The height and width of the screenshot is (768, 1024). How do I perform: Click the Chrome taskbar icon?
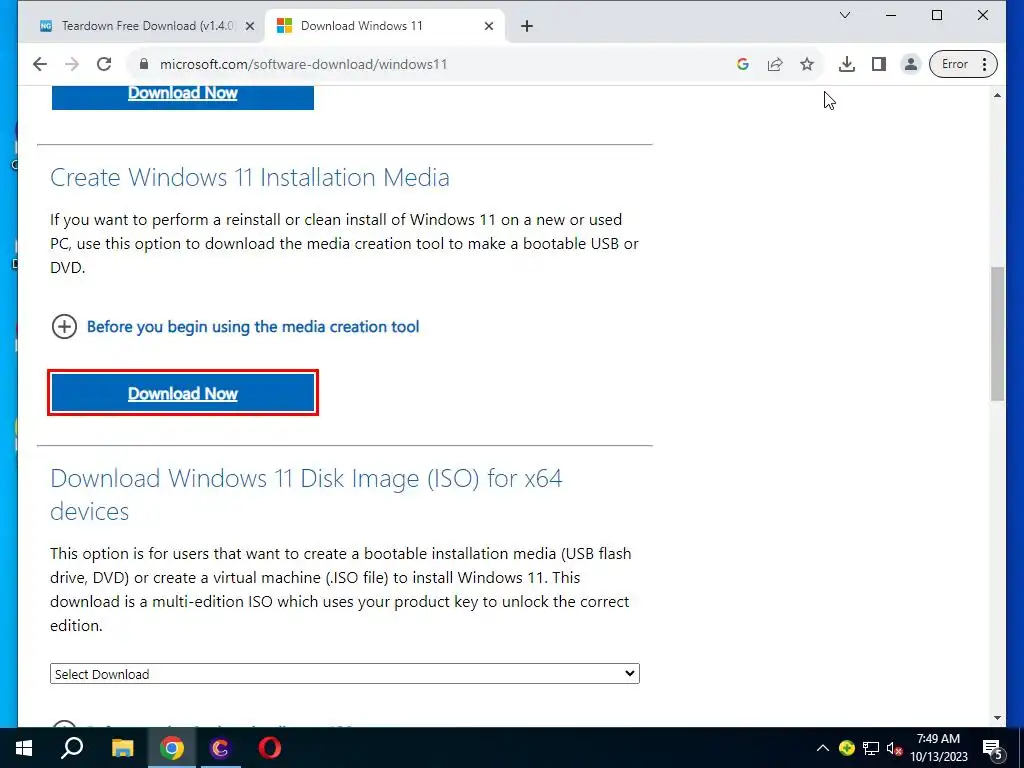pos(172,748)
